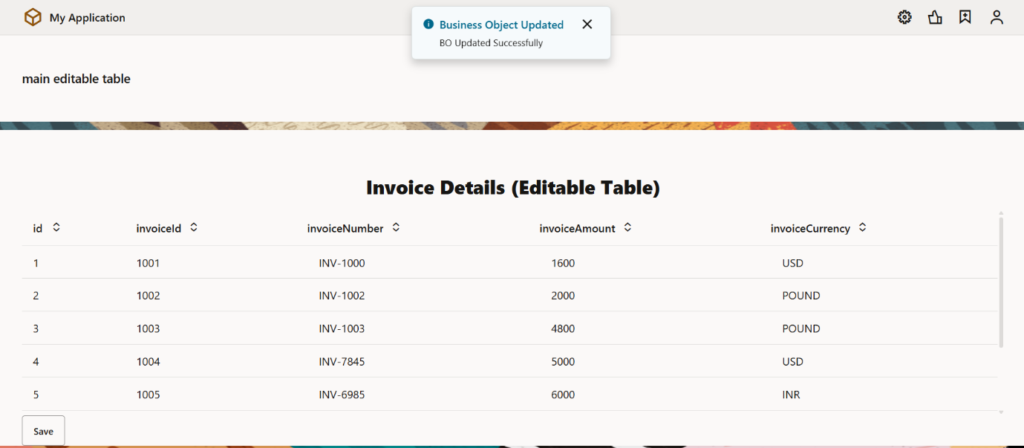Edit the INR currency cell
The width and height of the screenshot is (1024, 448).
[x=791, y=395]
